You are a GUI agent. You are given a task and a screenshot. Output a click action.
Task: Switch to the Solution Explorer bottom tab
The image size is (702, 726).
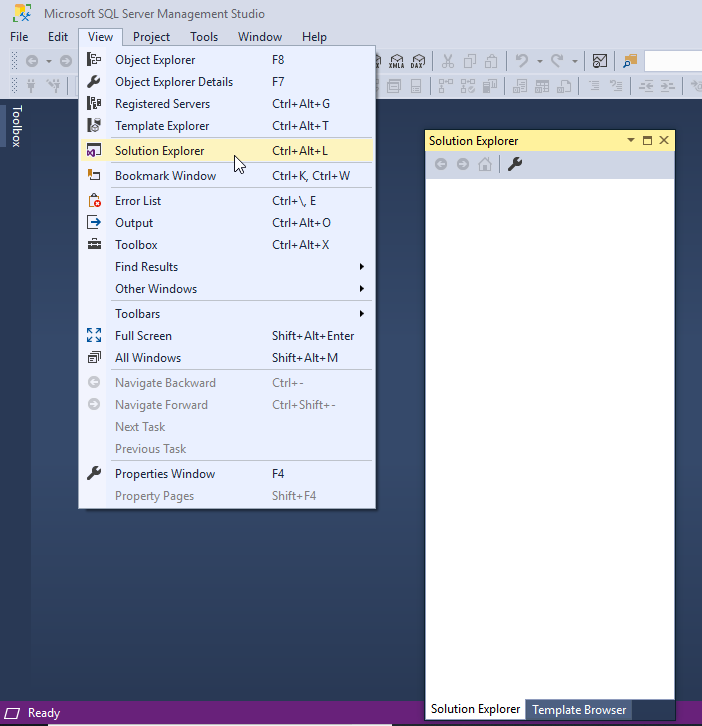coord(476,709)
